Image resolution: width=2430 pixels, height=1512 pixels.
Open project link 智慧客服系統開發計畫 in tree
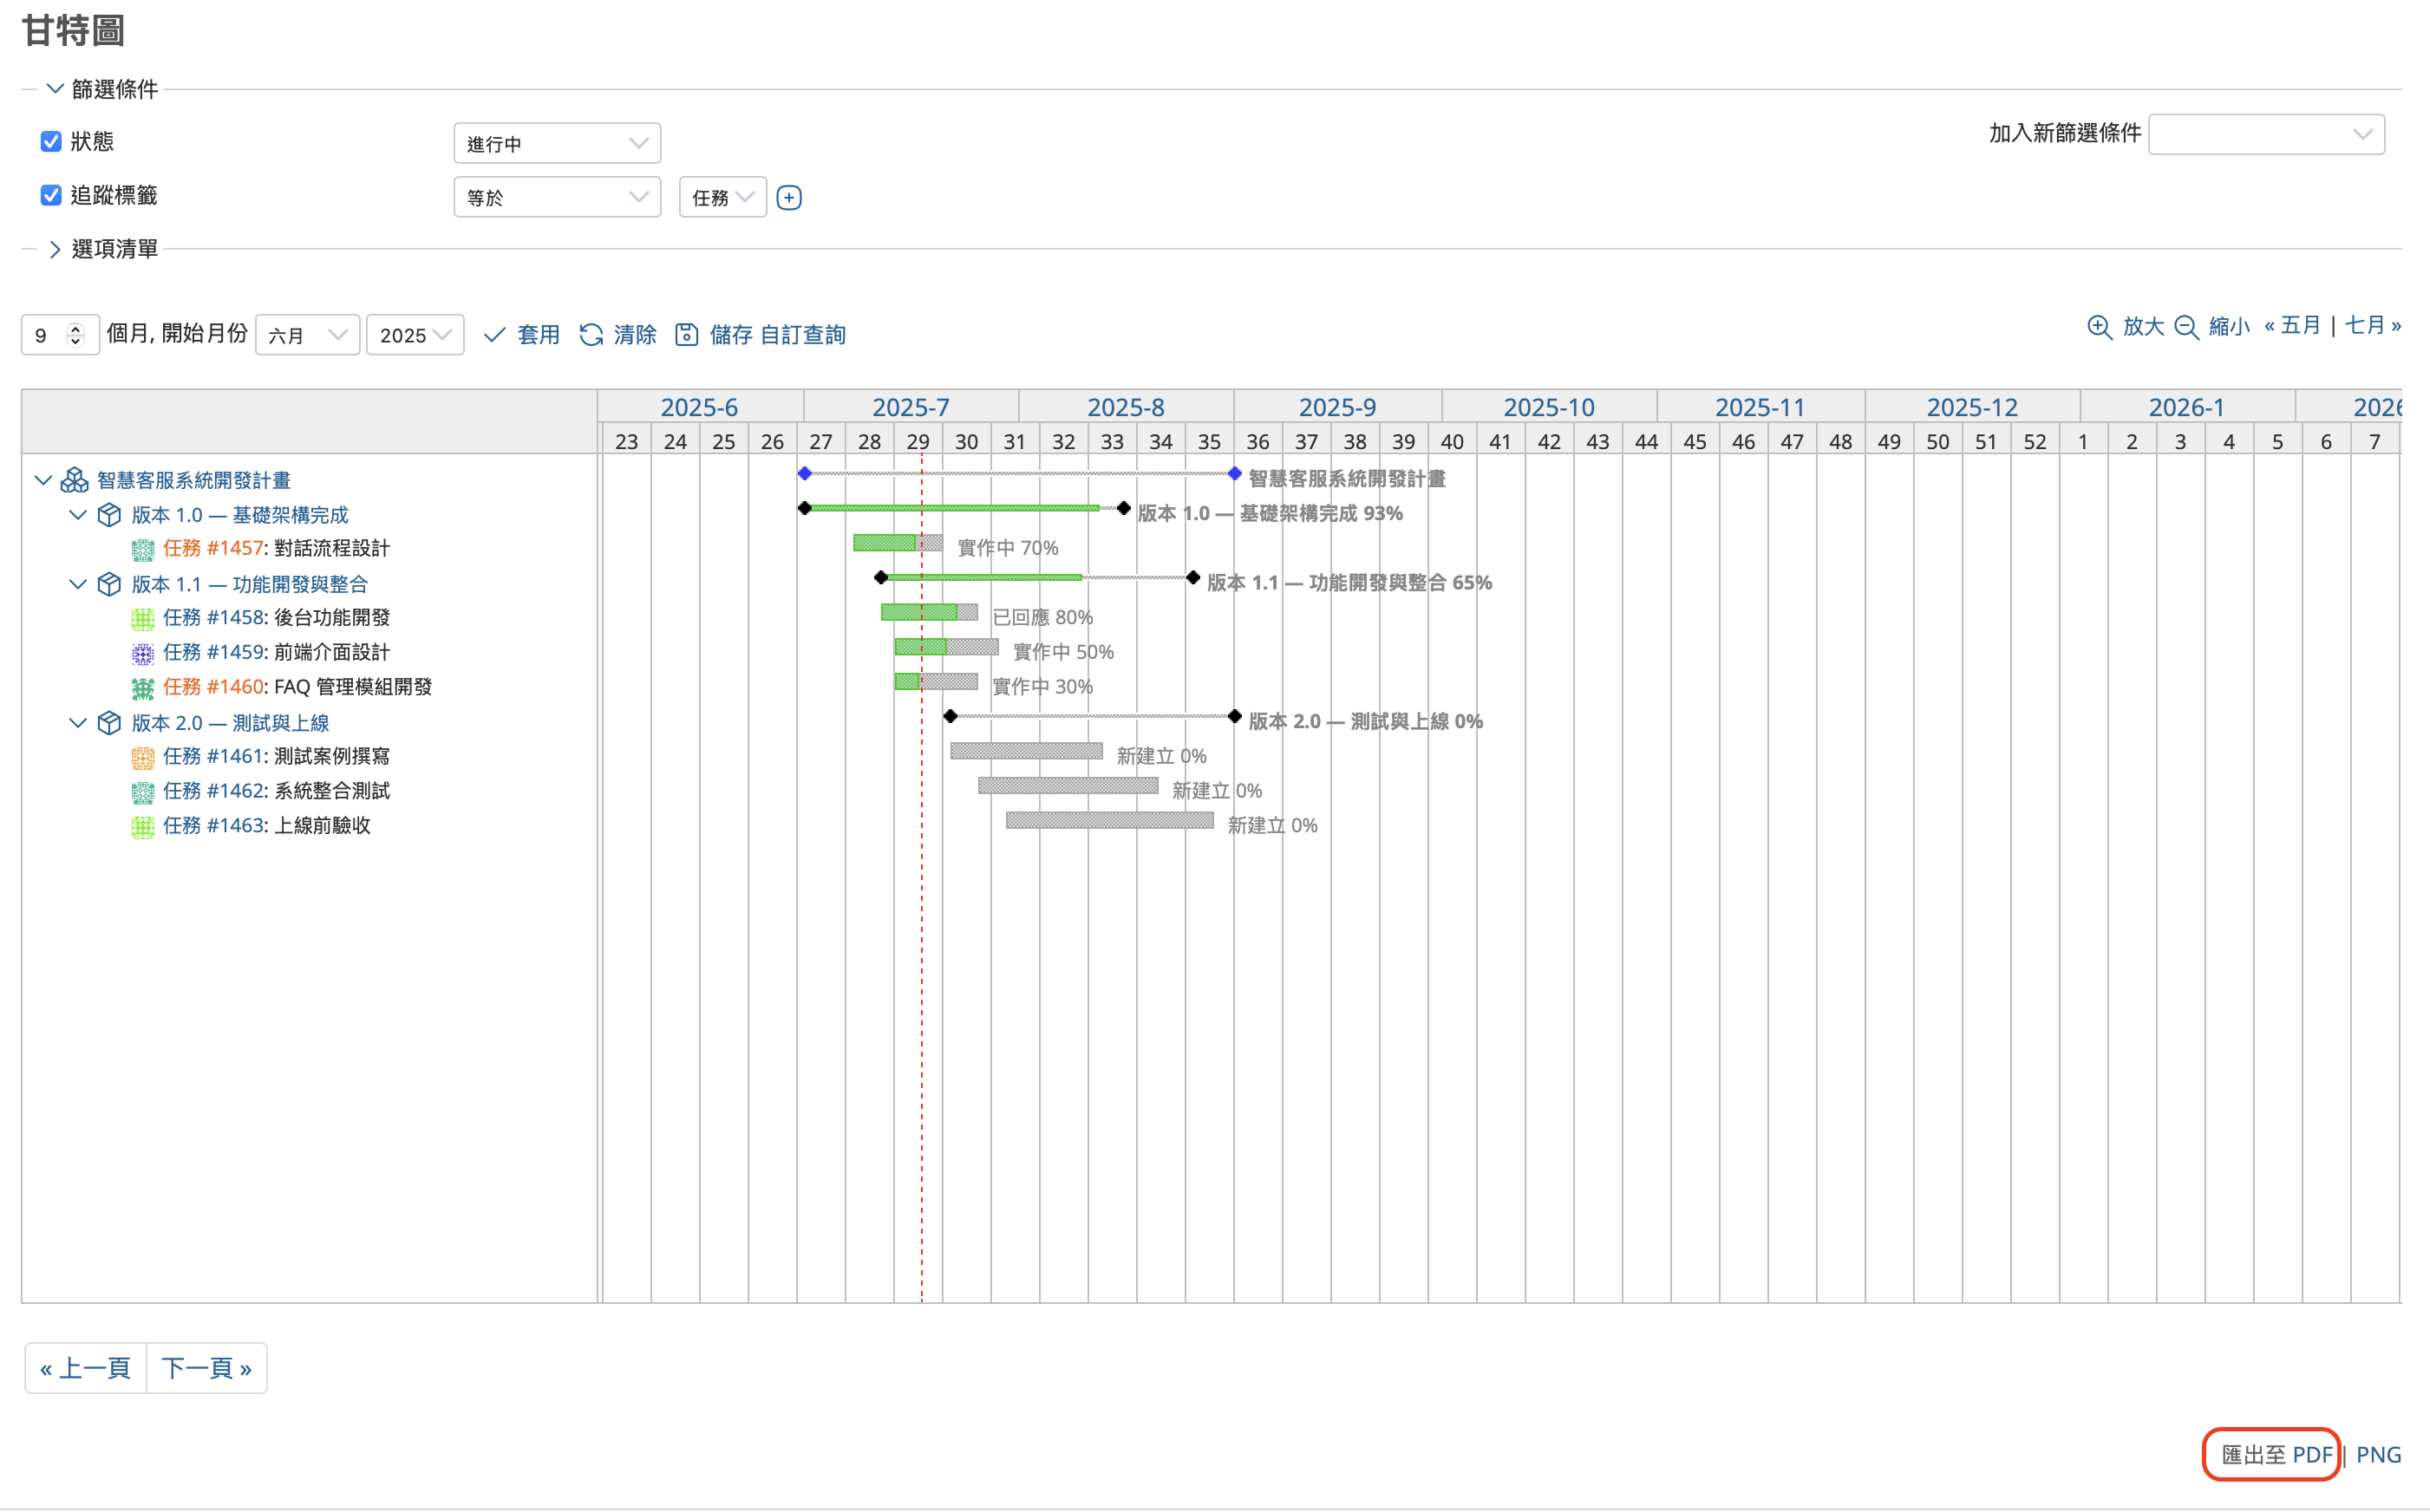coord(193,480)
